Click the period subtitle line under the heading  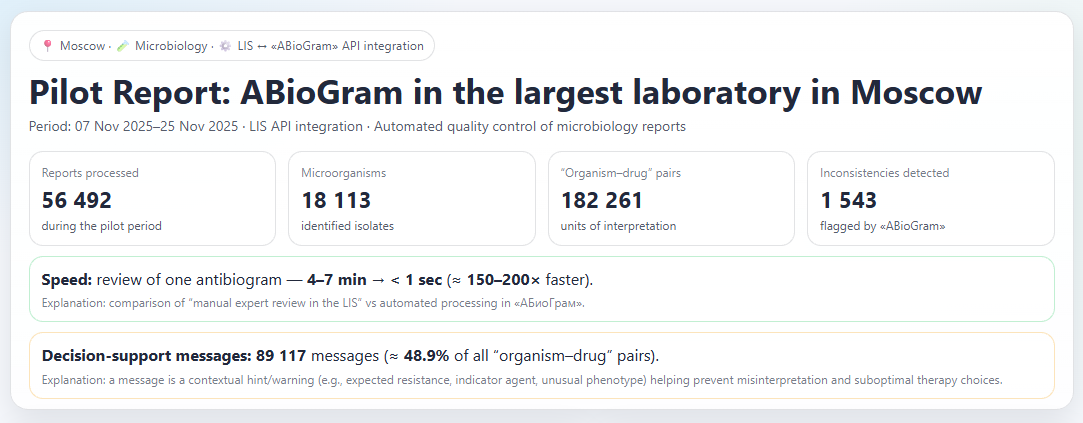[357, 127]
